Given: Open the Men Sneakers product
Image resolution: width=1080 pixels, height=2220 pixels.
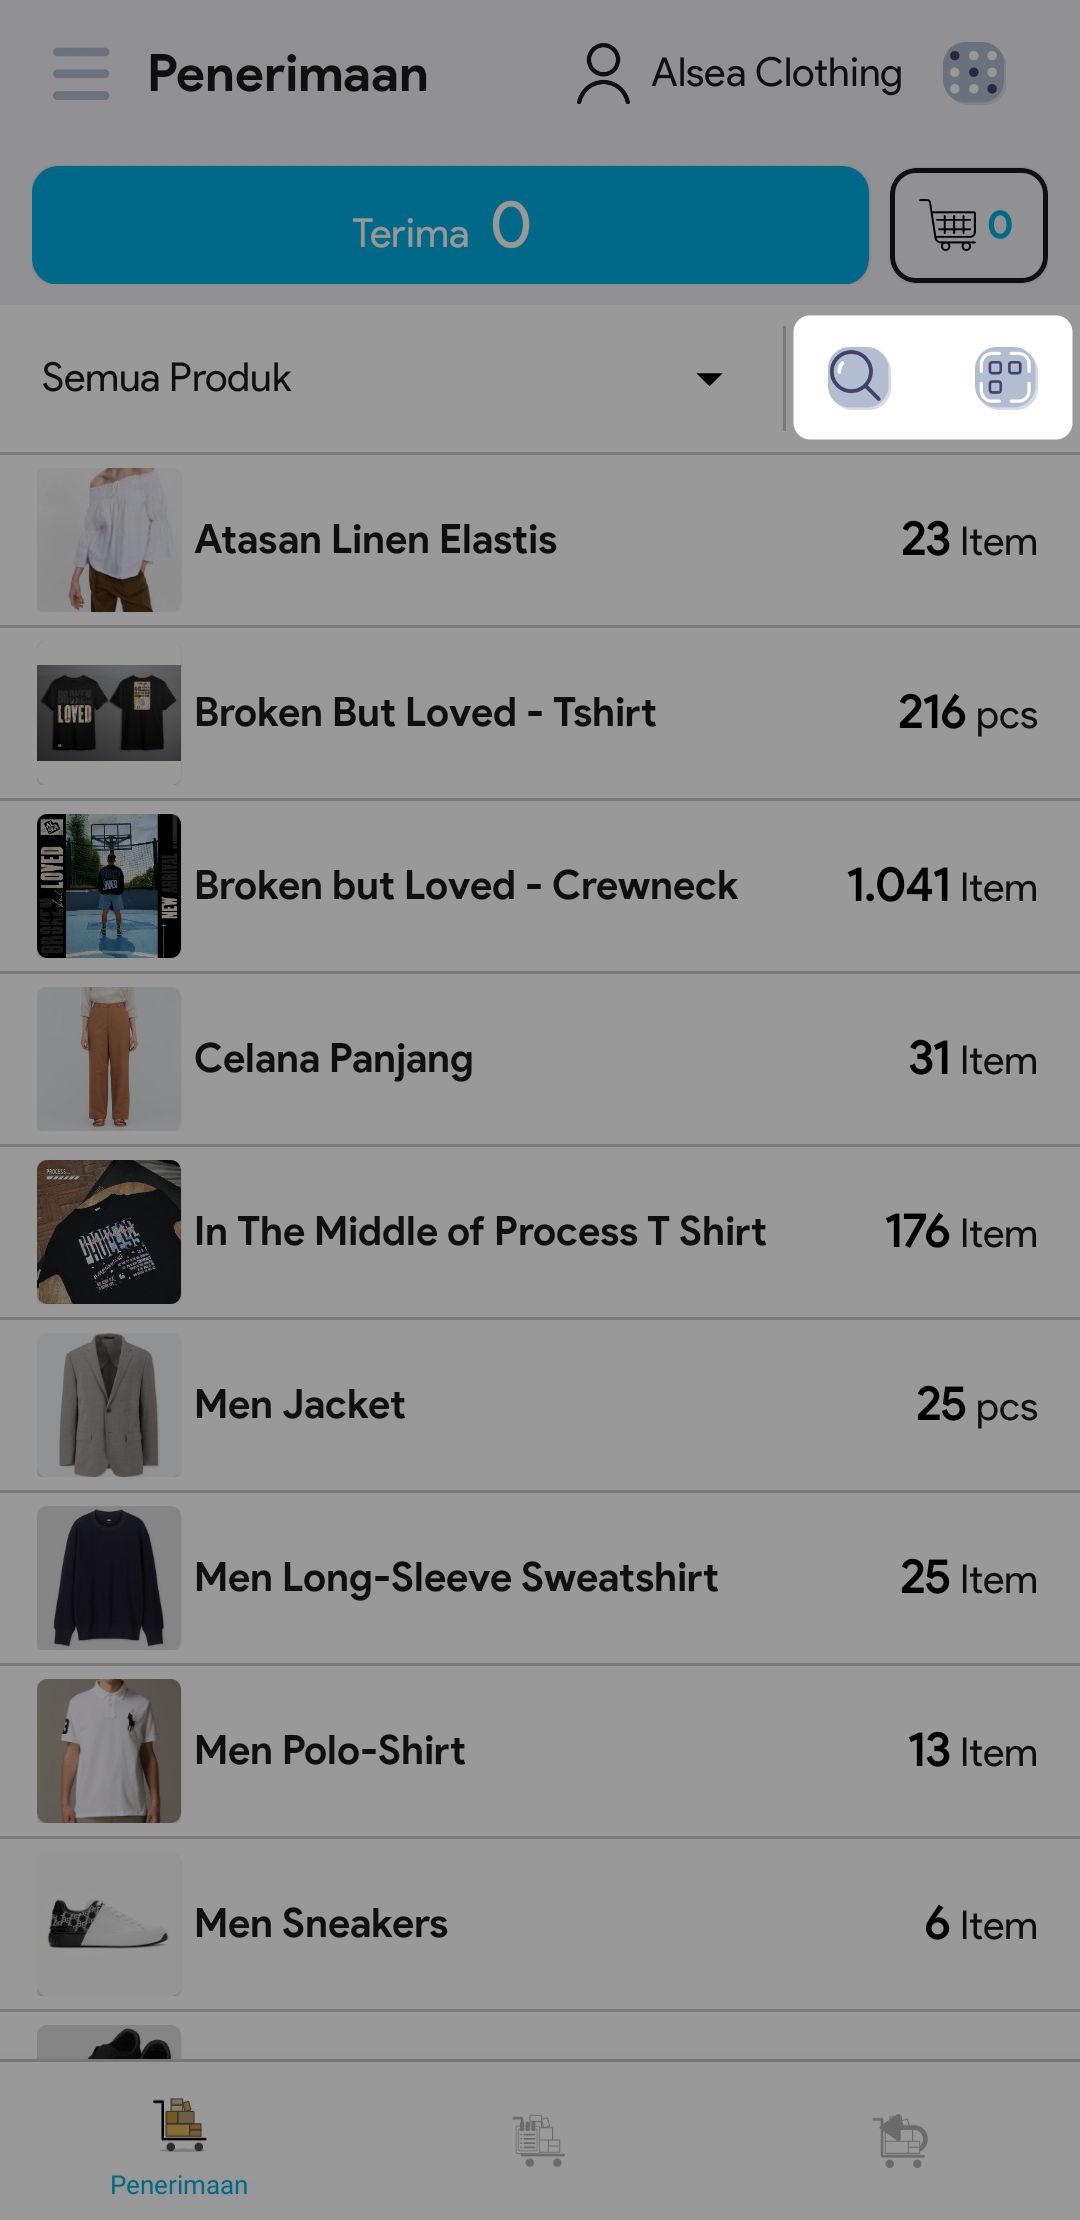Looking at the screenshot, I should click(x=540, y=1924).
